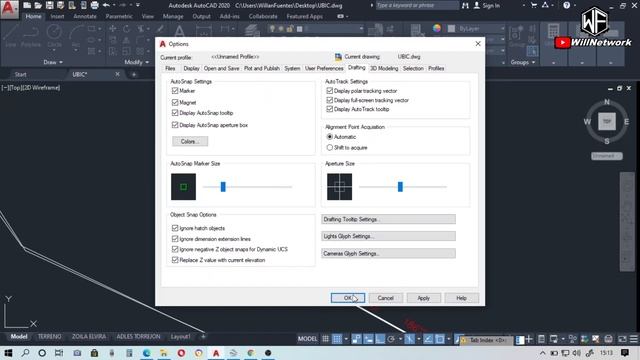The image size is (640, 360).
Task: Click the Lights Glyph Settings button
Action: coord(388,236)
